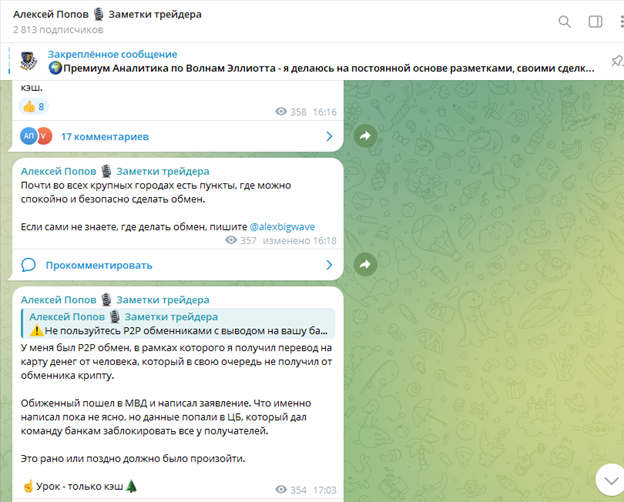Click the АП commenter avatar
The width and height of the screenshot is (624, 502).
tap(28, 136)
